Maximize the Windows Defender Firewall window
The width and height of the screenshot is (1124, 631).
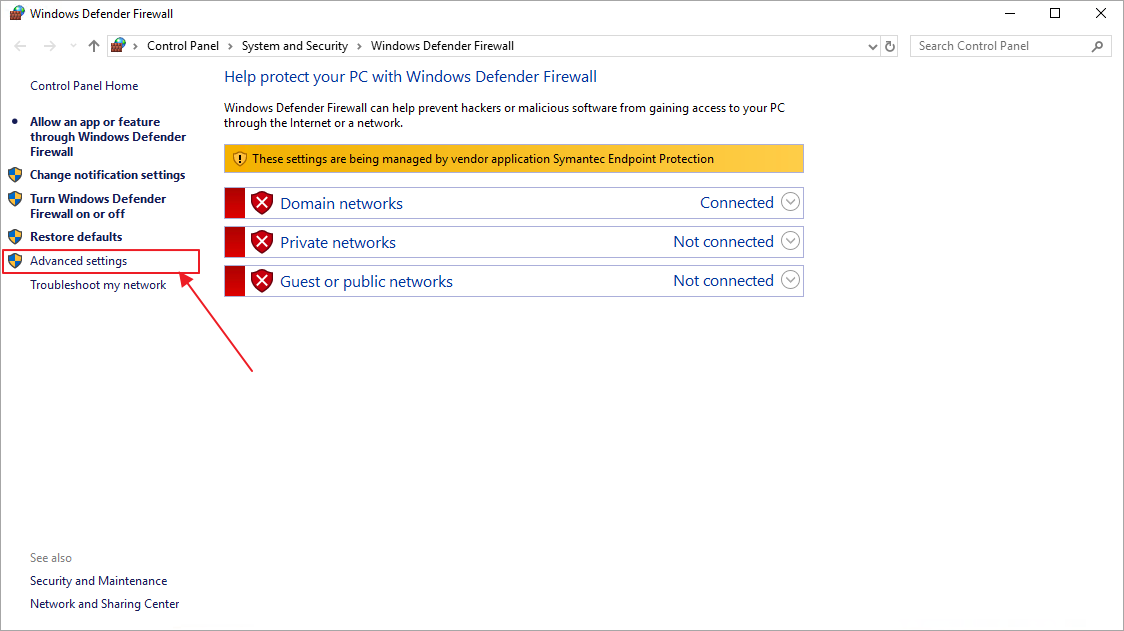pos(1055,14)
